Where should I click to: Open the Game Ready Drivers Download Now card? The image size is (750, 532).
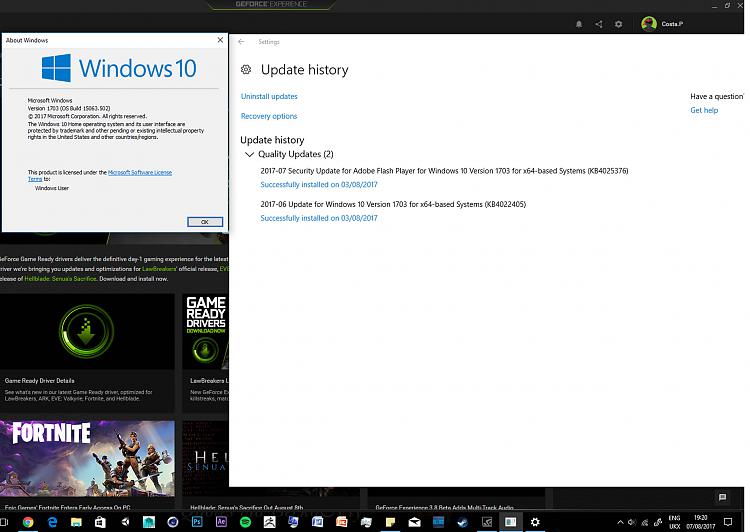[x=206, y=331]
